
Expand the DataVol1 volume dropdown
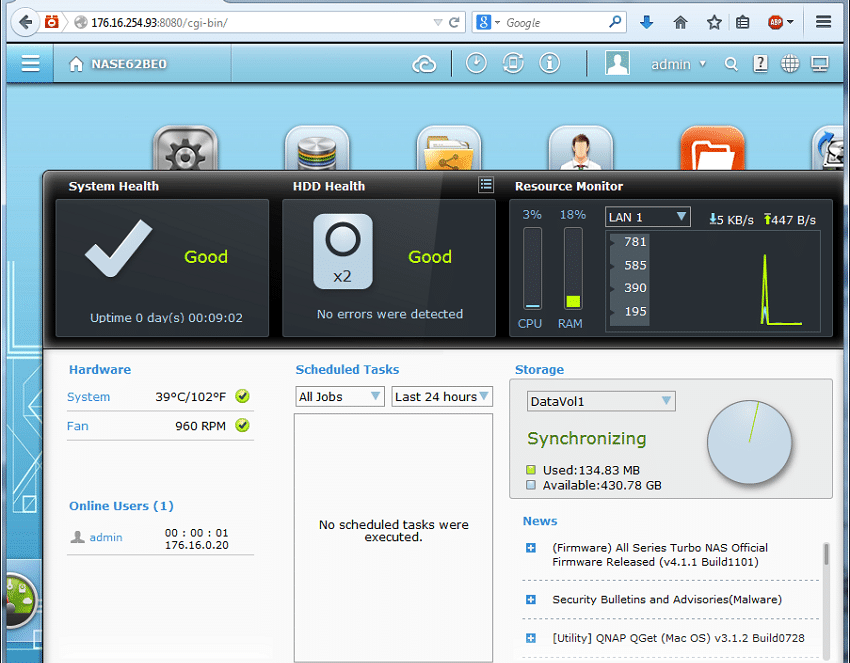click(x=601, y=401)
